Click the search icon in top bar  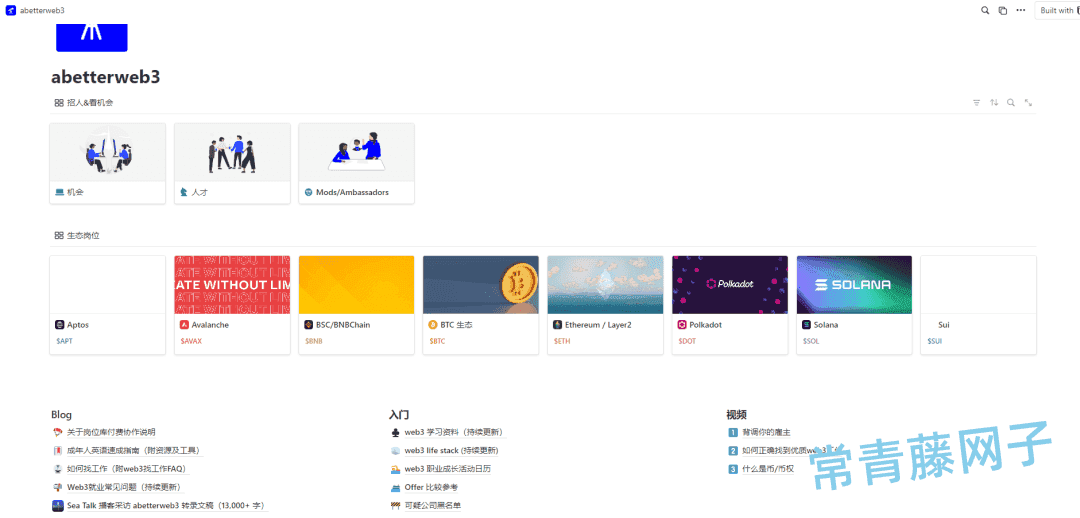click(985, 10)
